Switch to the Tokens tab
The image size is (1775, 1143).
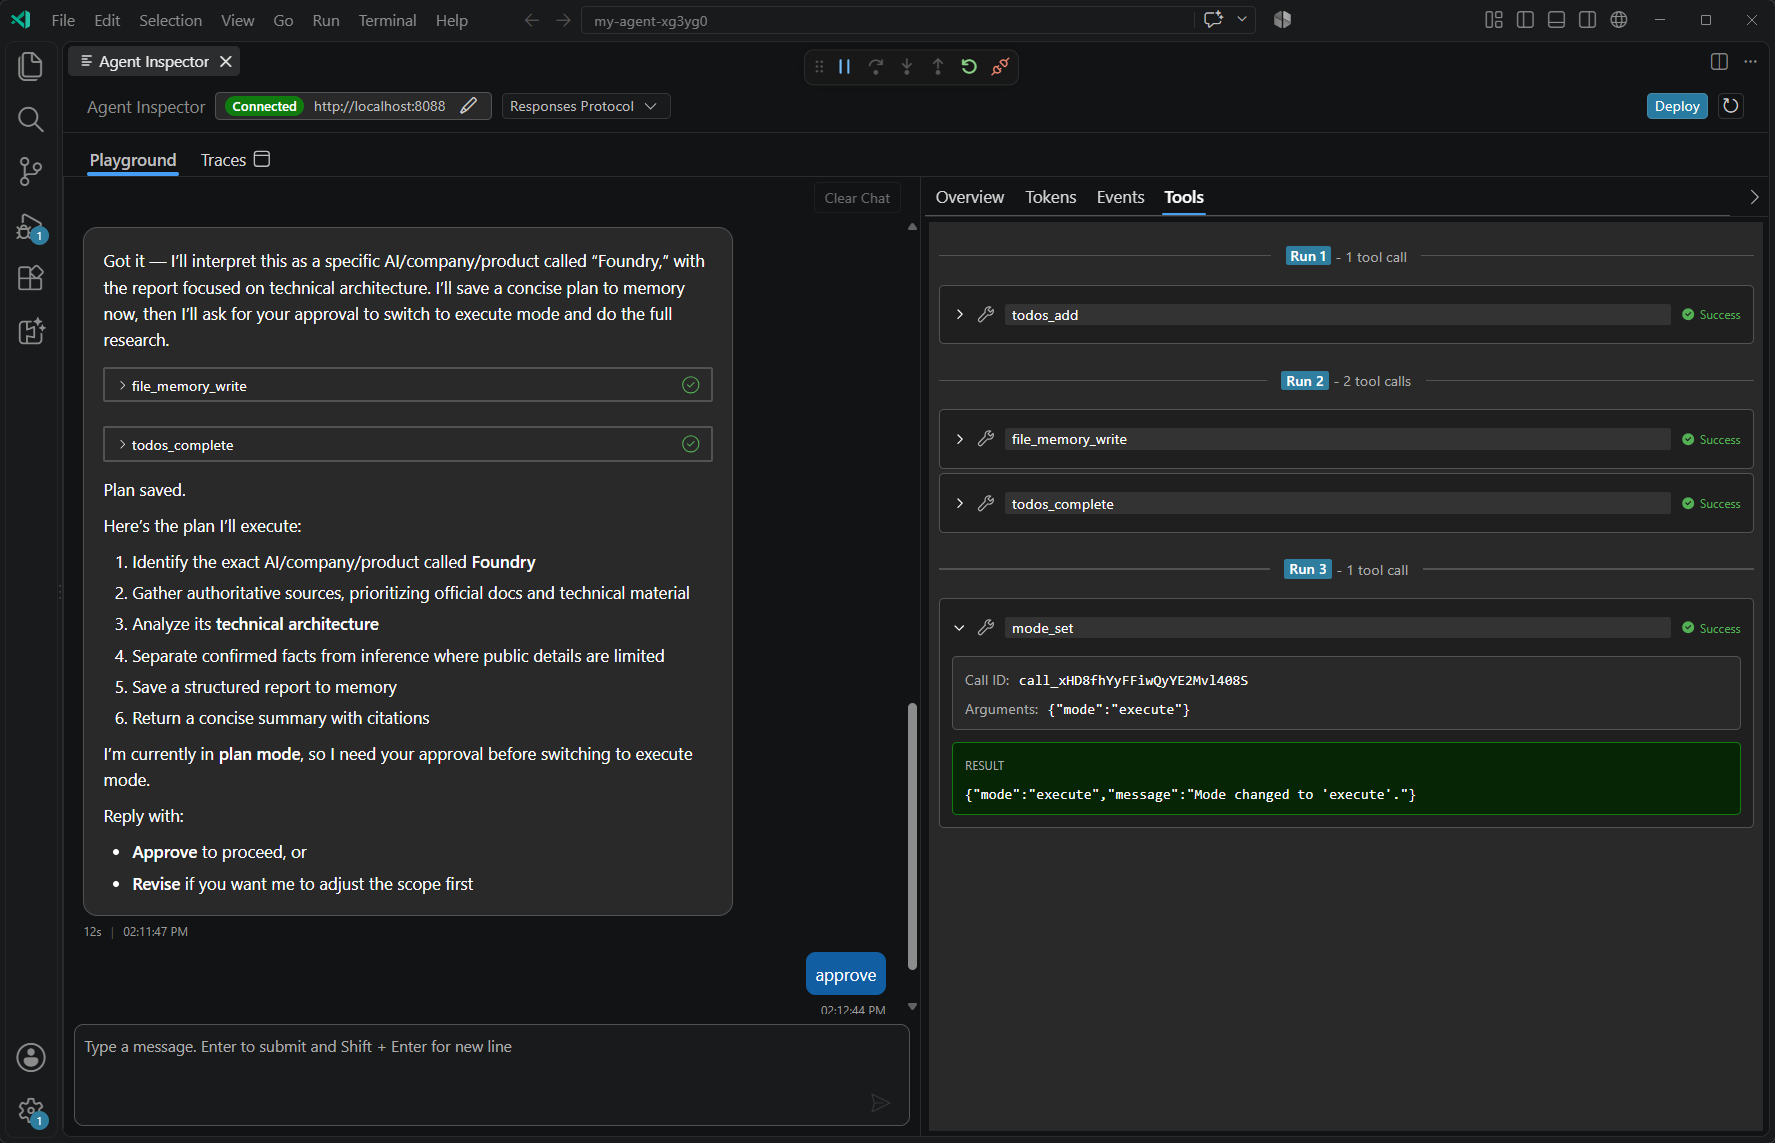point(1051,197)
